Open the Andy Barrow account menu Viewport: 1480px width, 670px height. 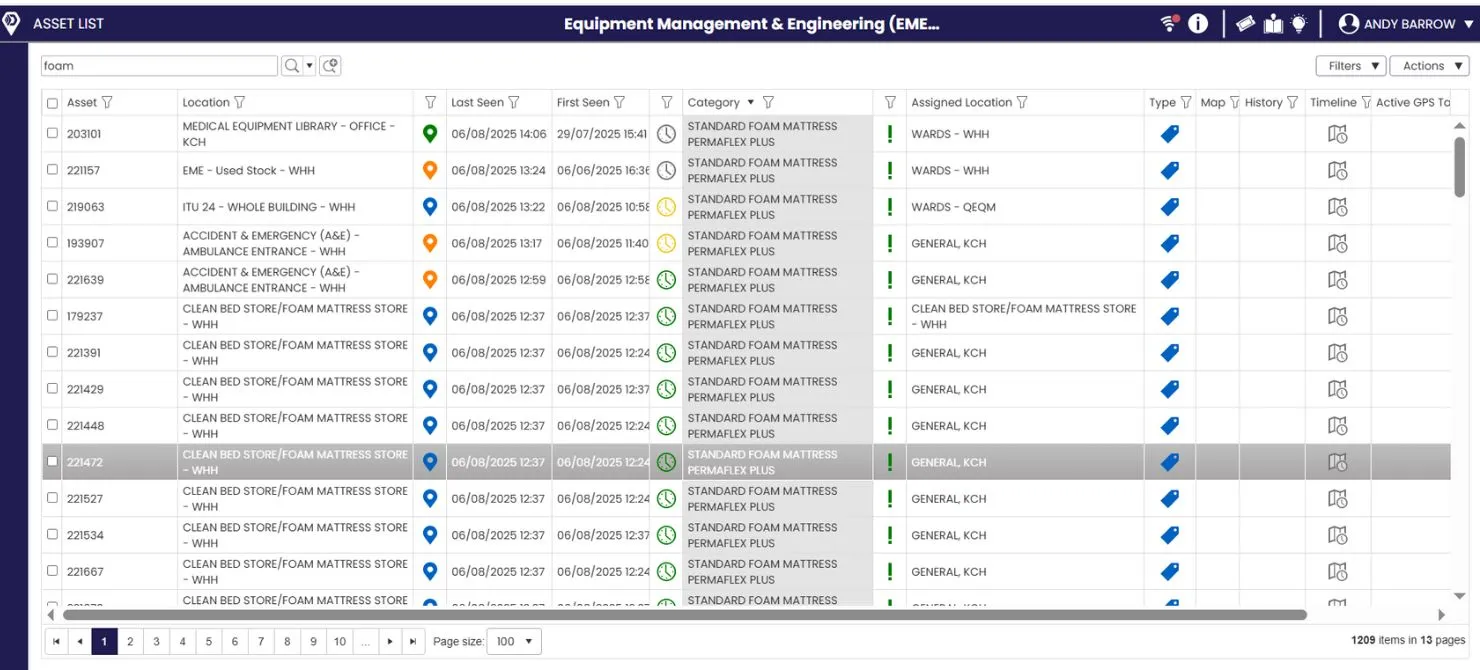coord(1405,22)
